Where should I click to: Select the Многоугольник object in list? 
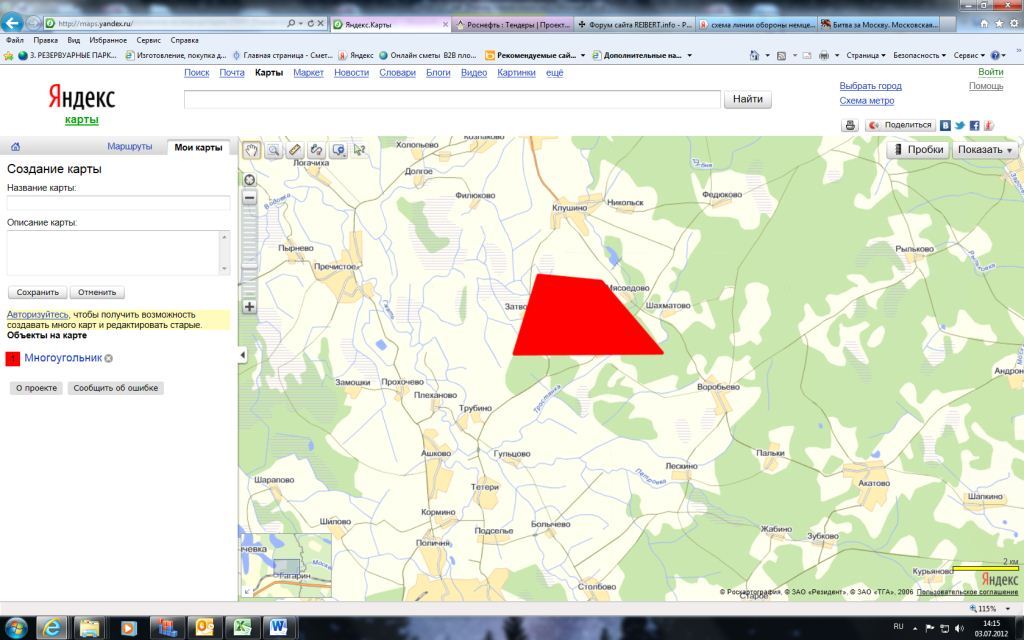pos(63,358)
